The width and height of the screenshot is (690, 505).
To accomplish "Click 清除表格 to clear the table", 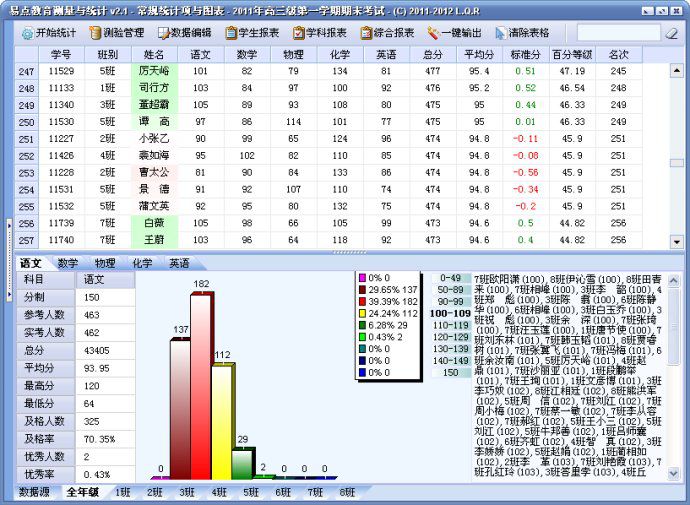I will point(522,33).
